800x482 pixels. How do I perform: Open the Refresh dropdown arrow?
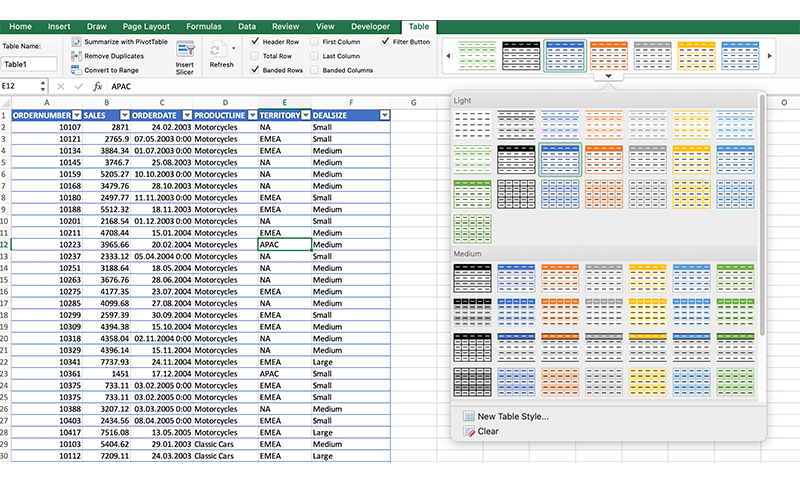[234, 47]
